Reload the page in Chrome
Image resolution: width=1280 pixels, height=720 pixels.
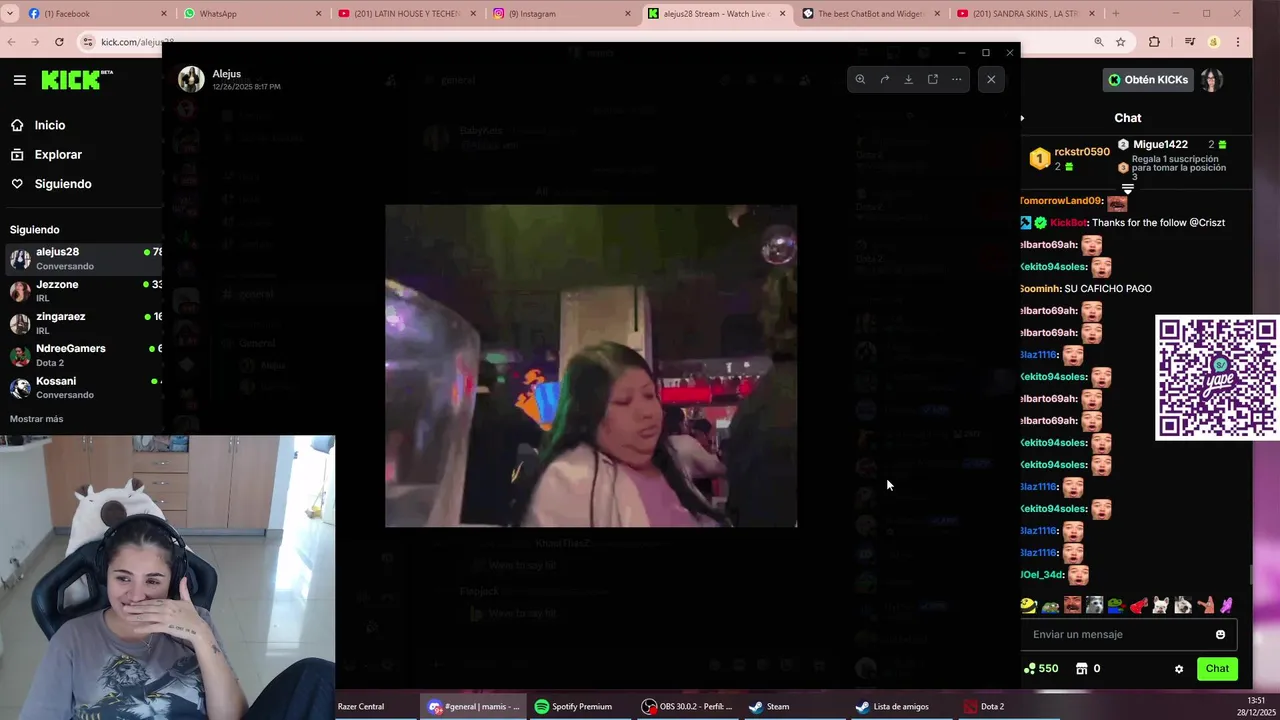59,42
